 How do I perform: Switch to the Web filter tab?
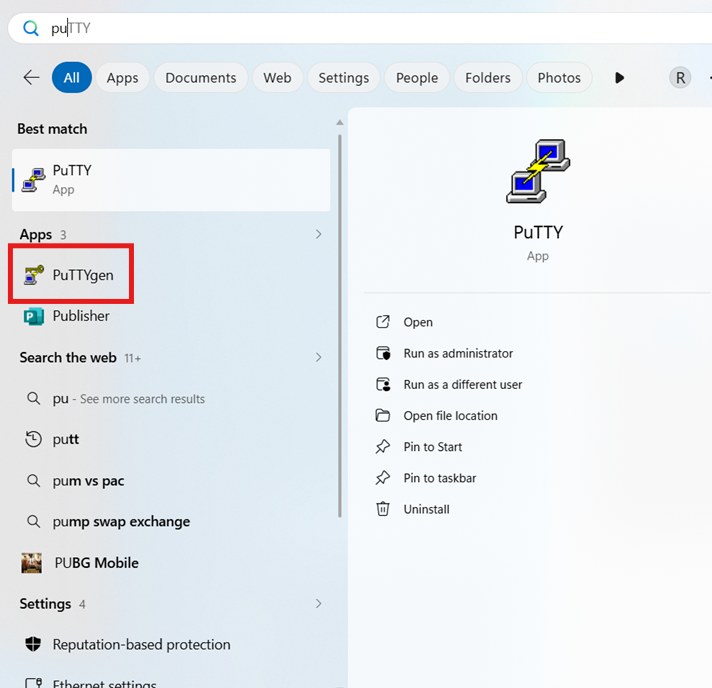277,78
